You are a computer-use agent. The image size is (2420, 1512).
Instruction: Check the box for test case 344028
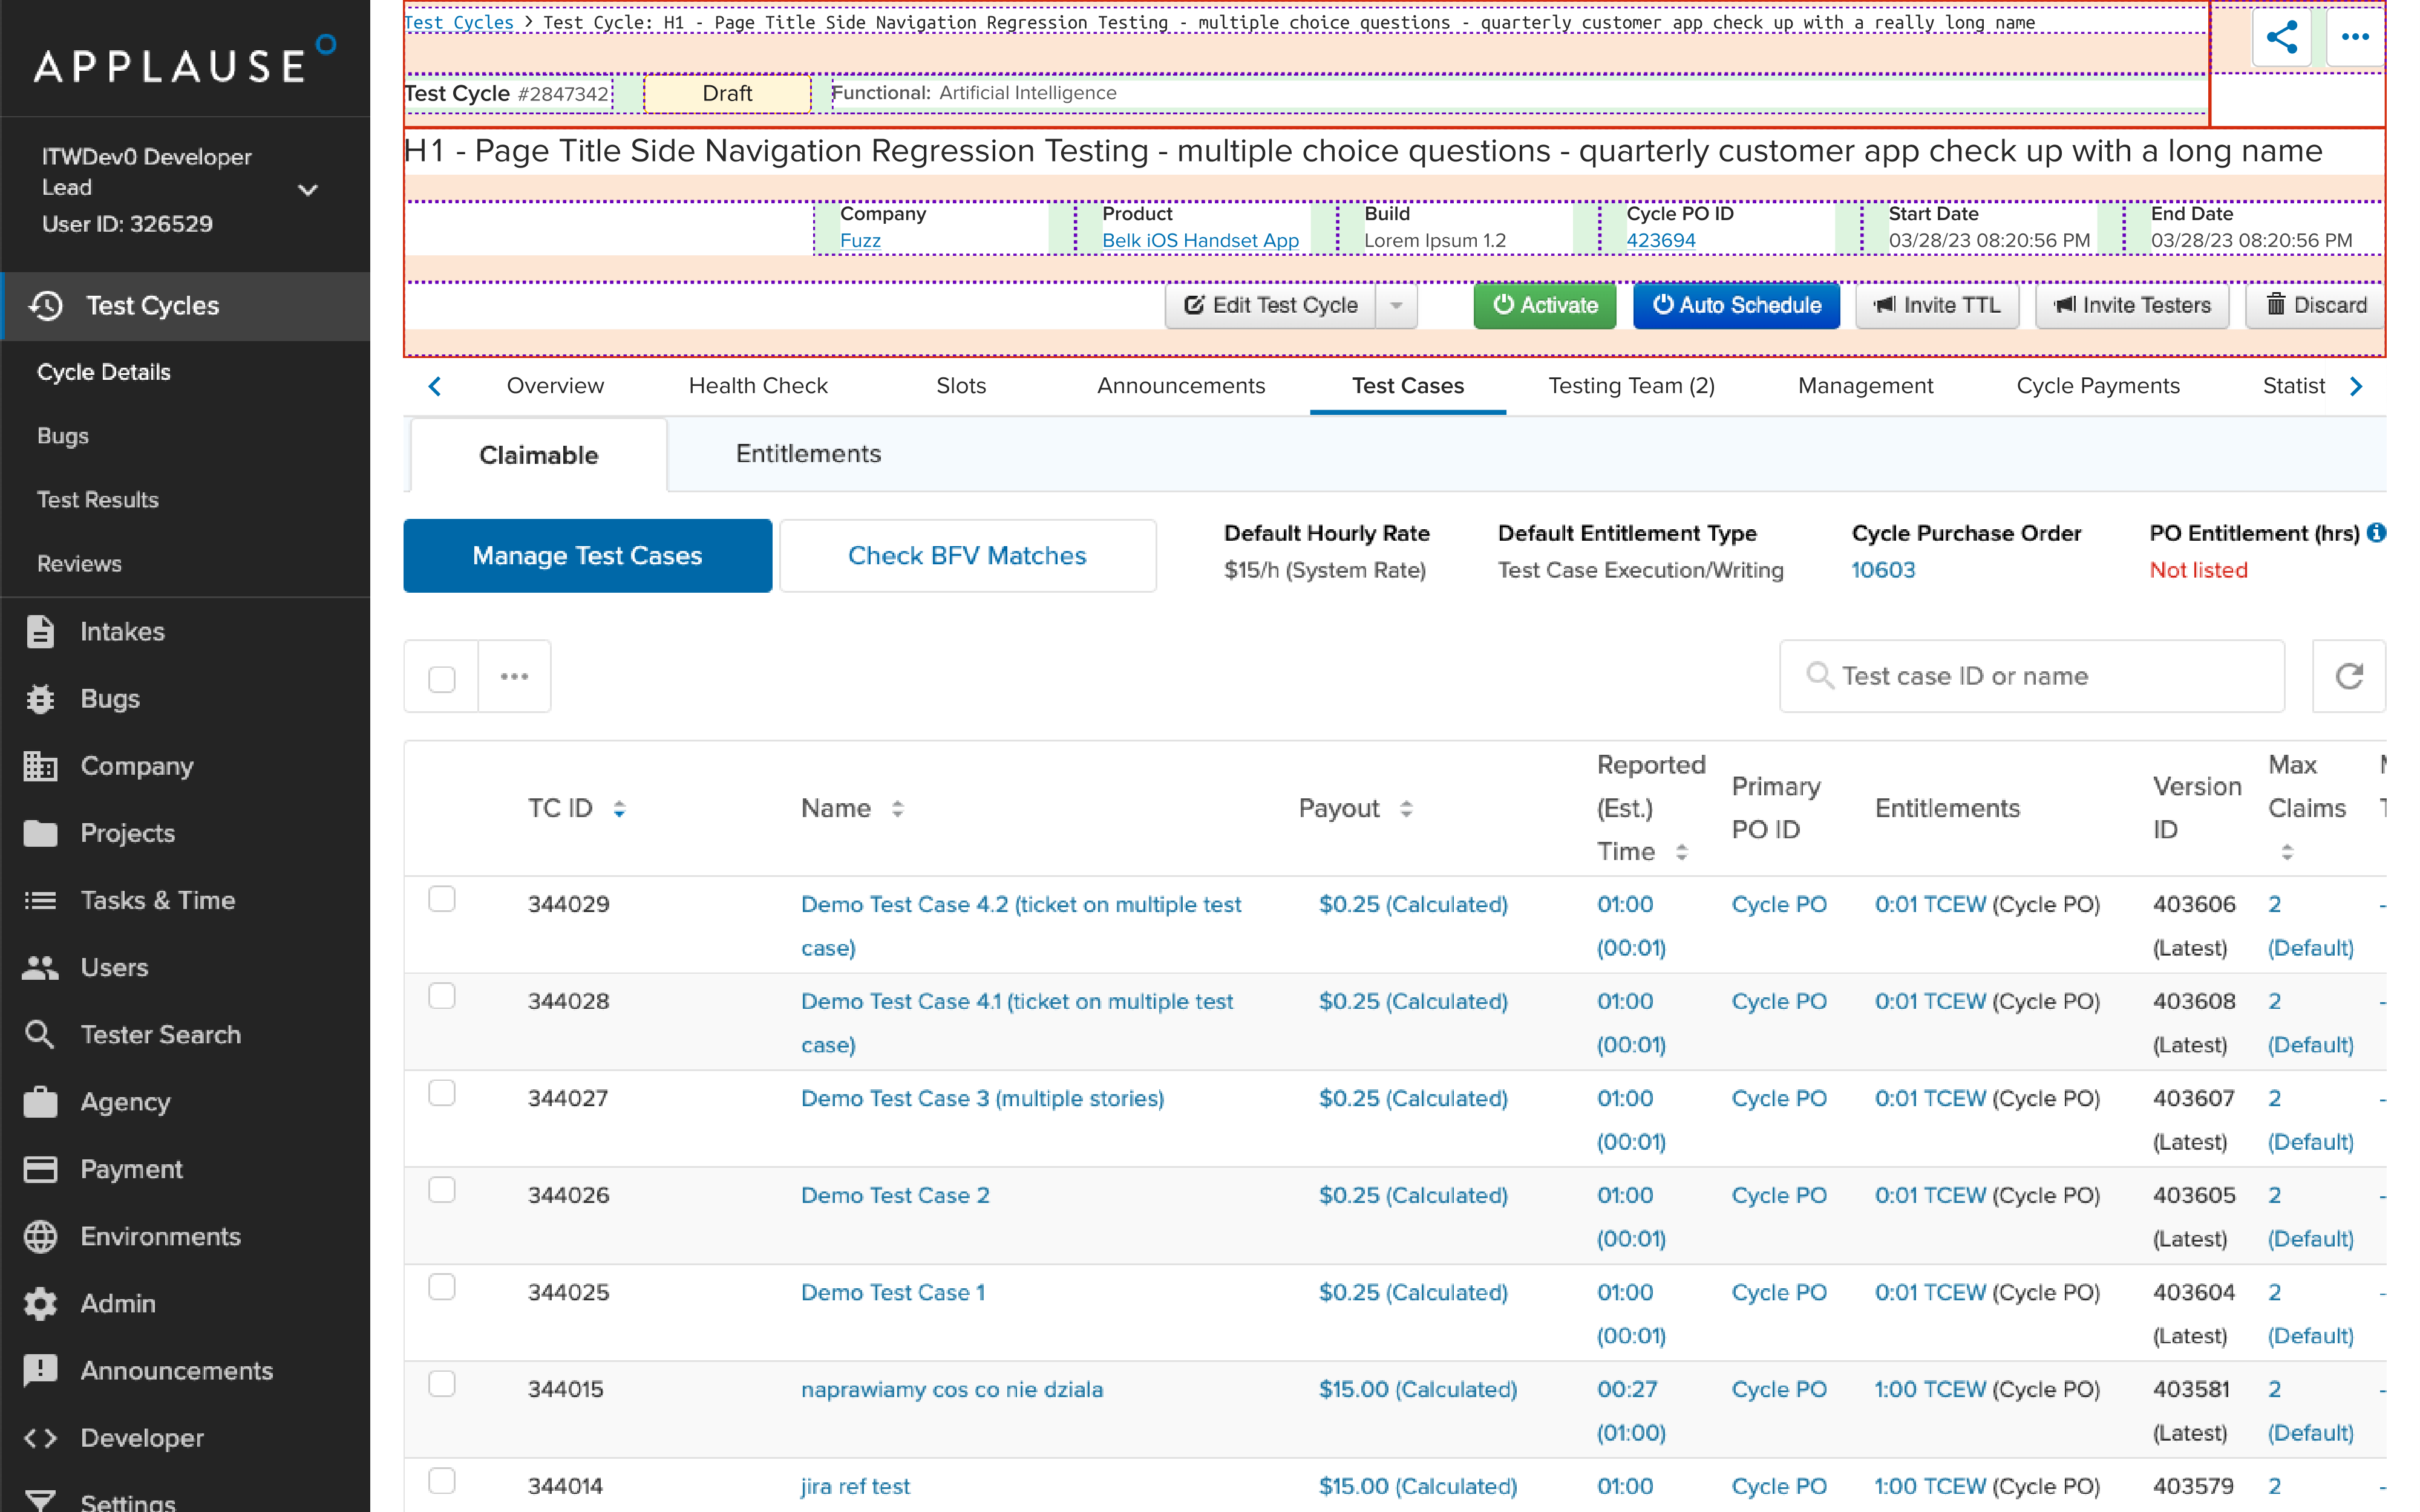coord(441,996)
